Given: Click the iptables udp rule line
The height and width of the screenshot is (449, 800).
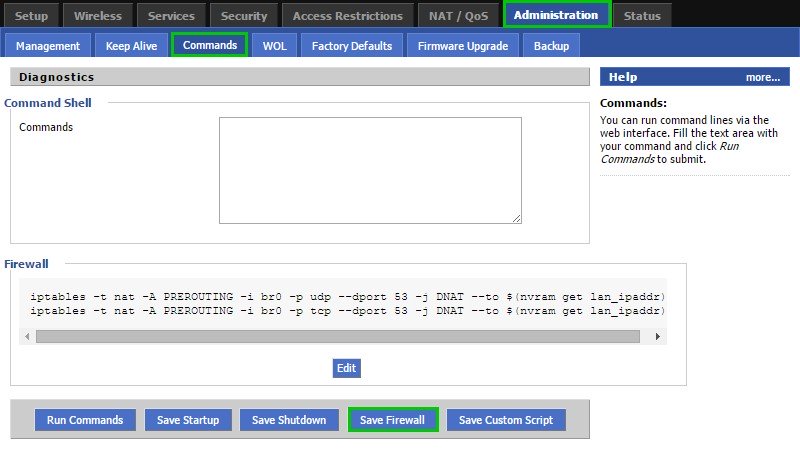Looking at the screenshot, I should [347, 296].
